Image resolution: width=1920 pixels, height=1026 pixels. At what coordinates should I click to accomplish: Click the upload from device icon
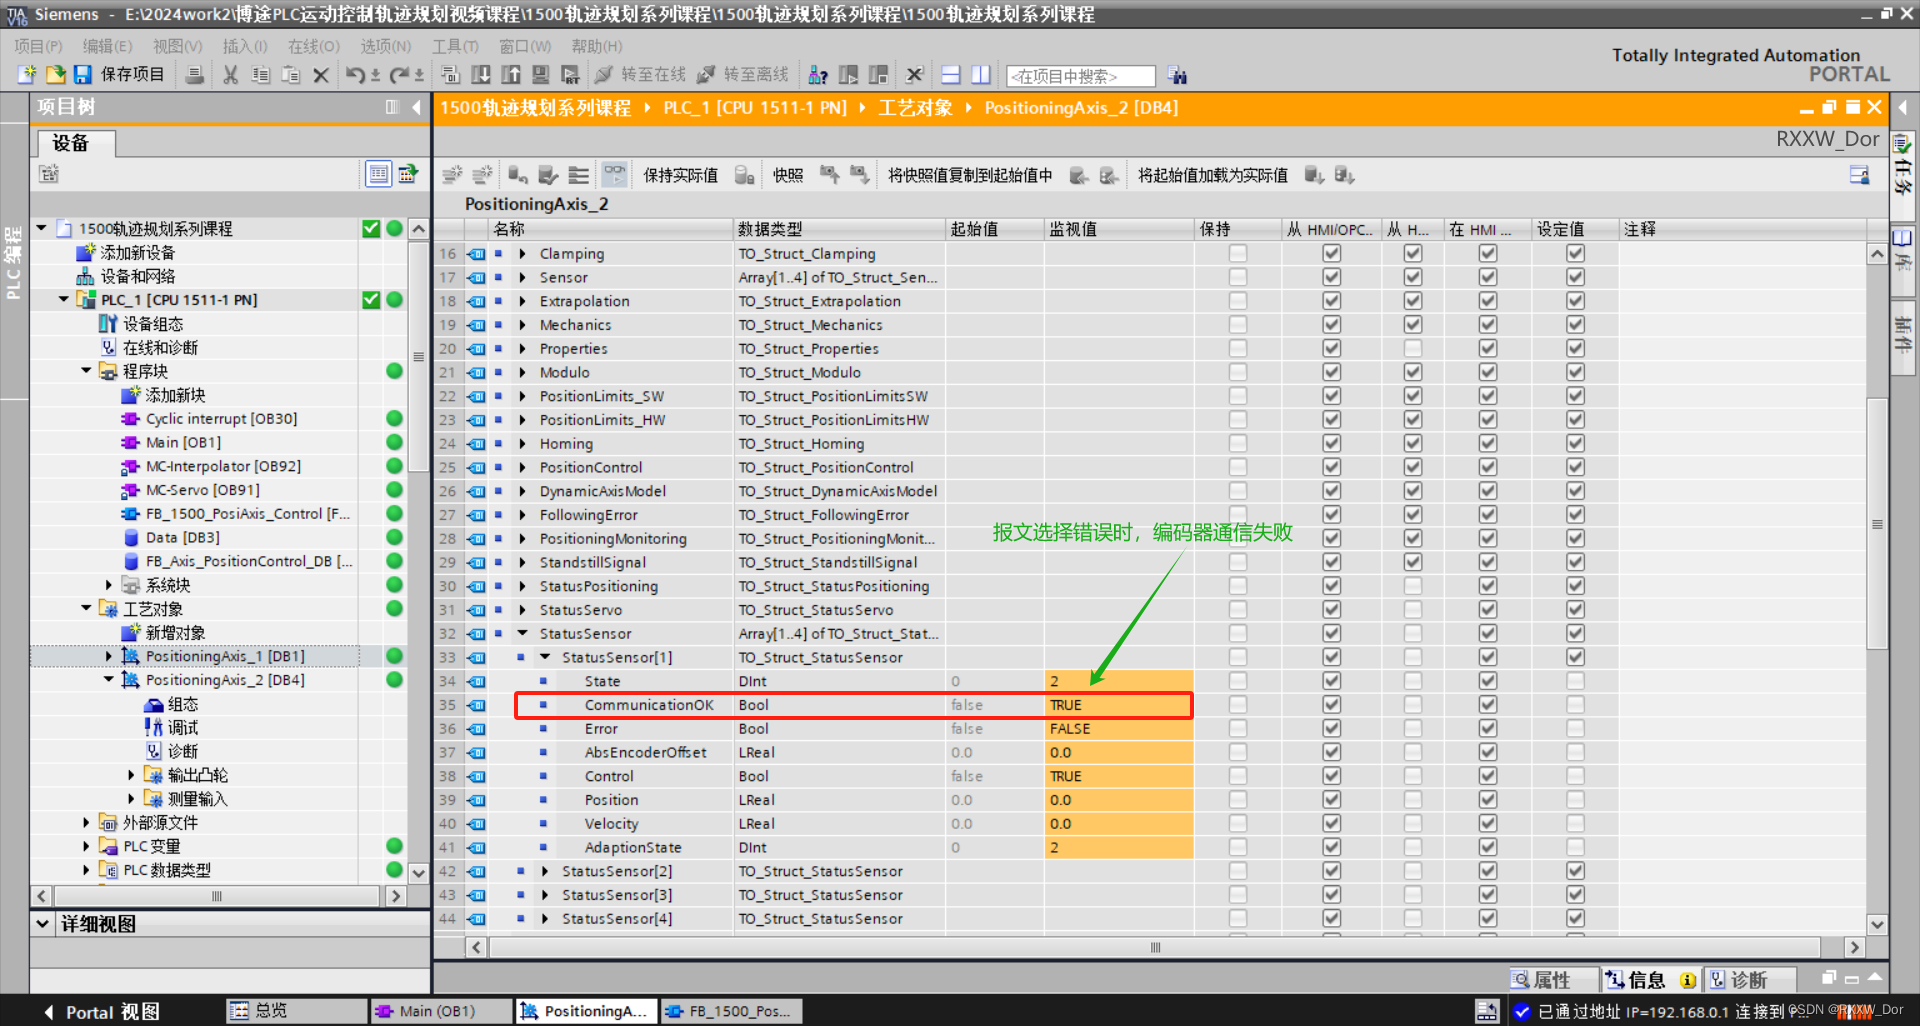click(x=511, y=75)
